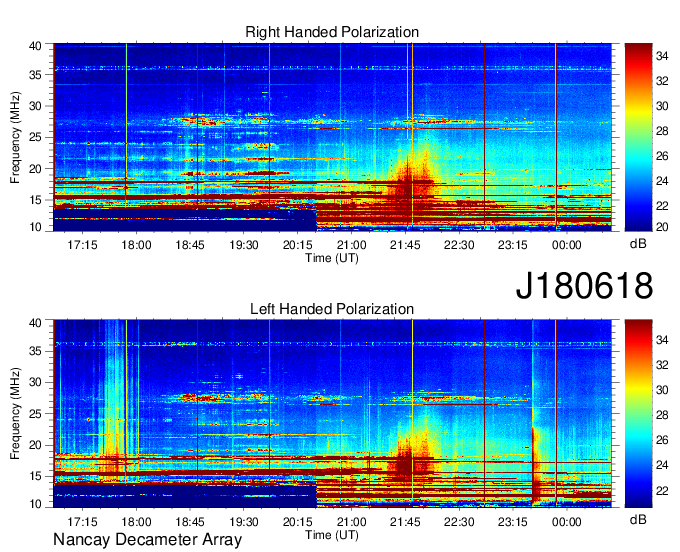The width and height of the screenshot is (680, 552).
Task: Click the 30 MHz tick of Right Handed plot
Action: 35,106
